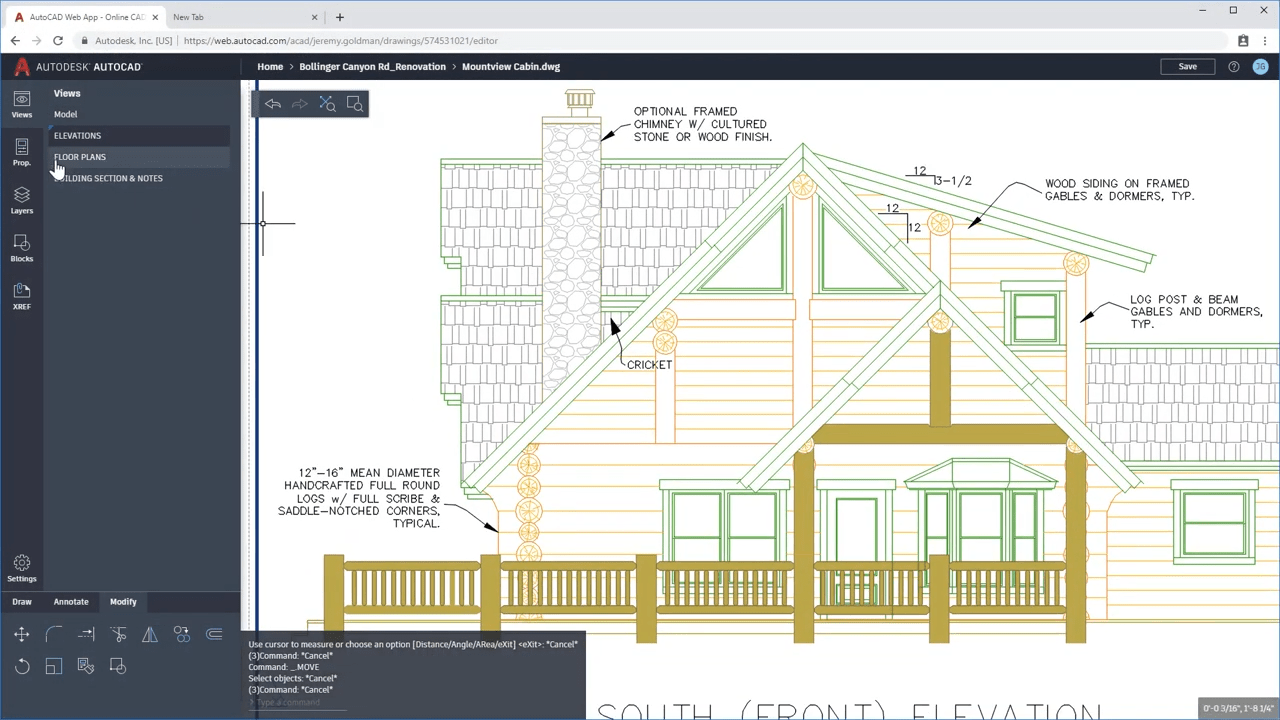Select the Fillet tool in Modify panel
The height and width of the screenshot is (720, 1280).
click(54, 634)
